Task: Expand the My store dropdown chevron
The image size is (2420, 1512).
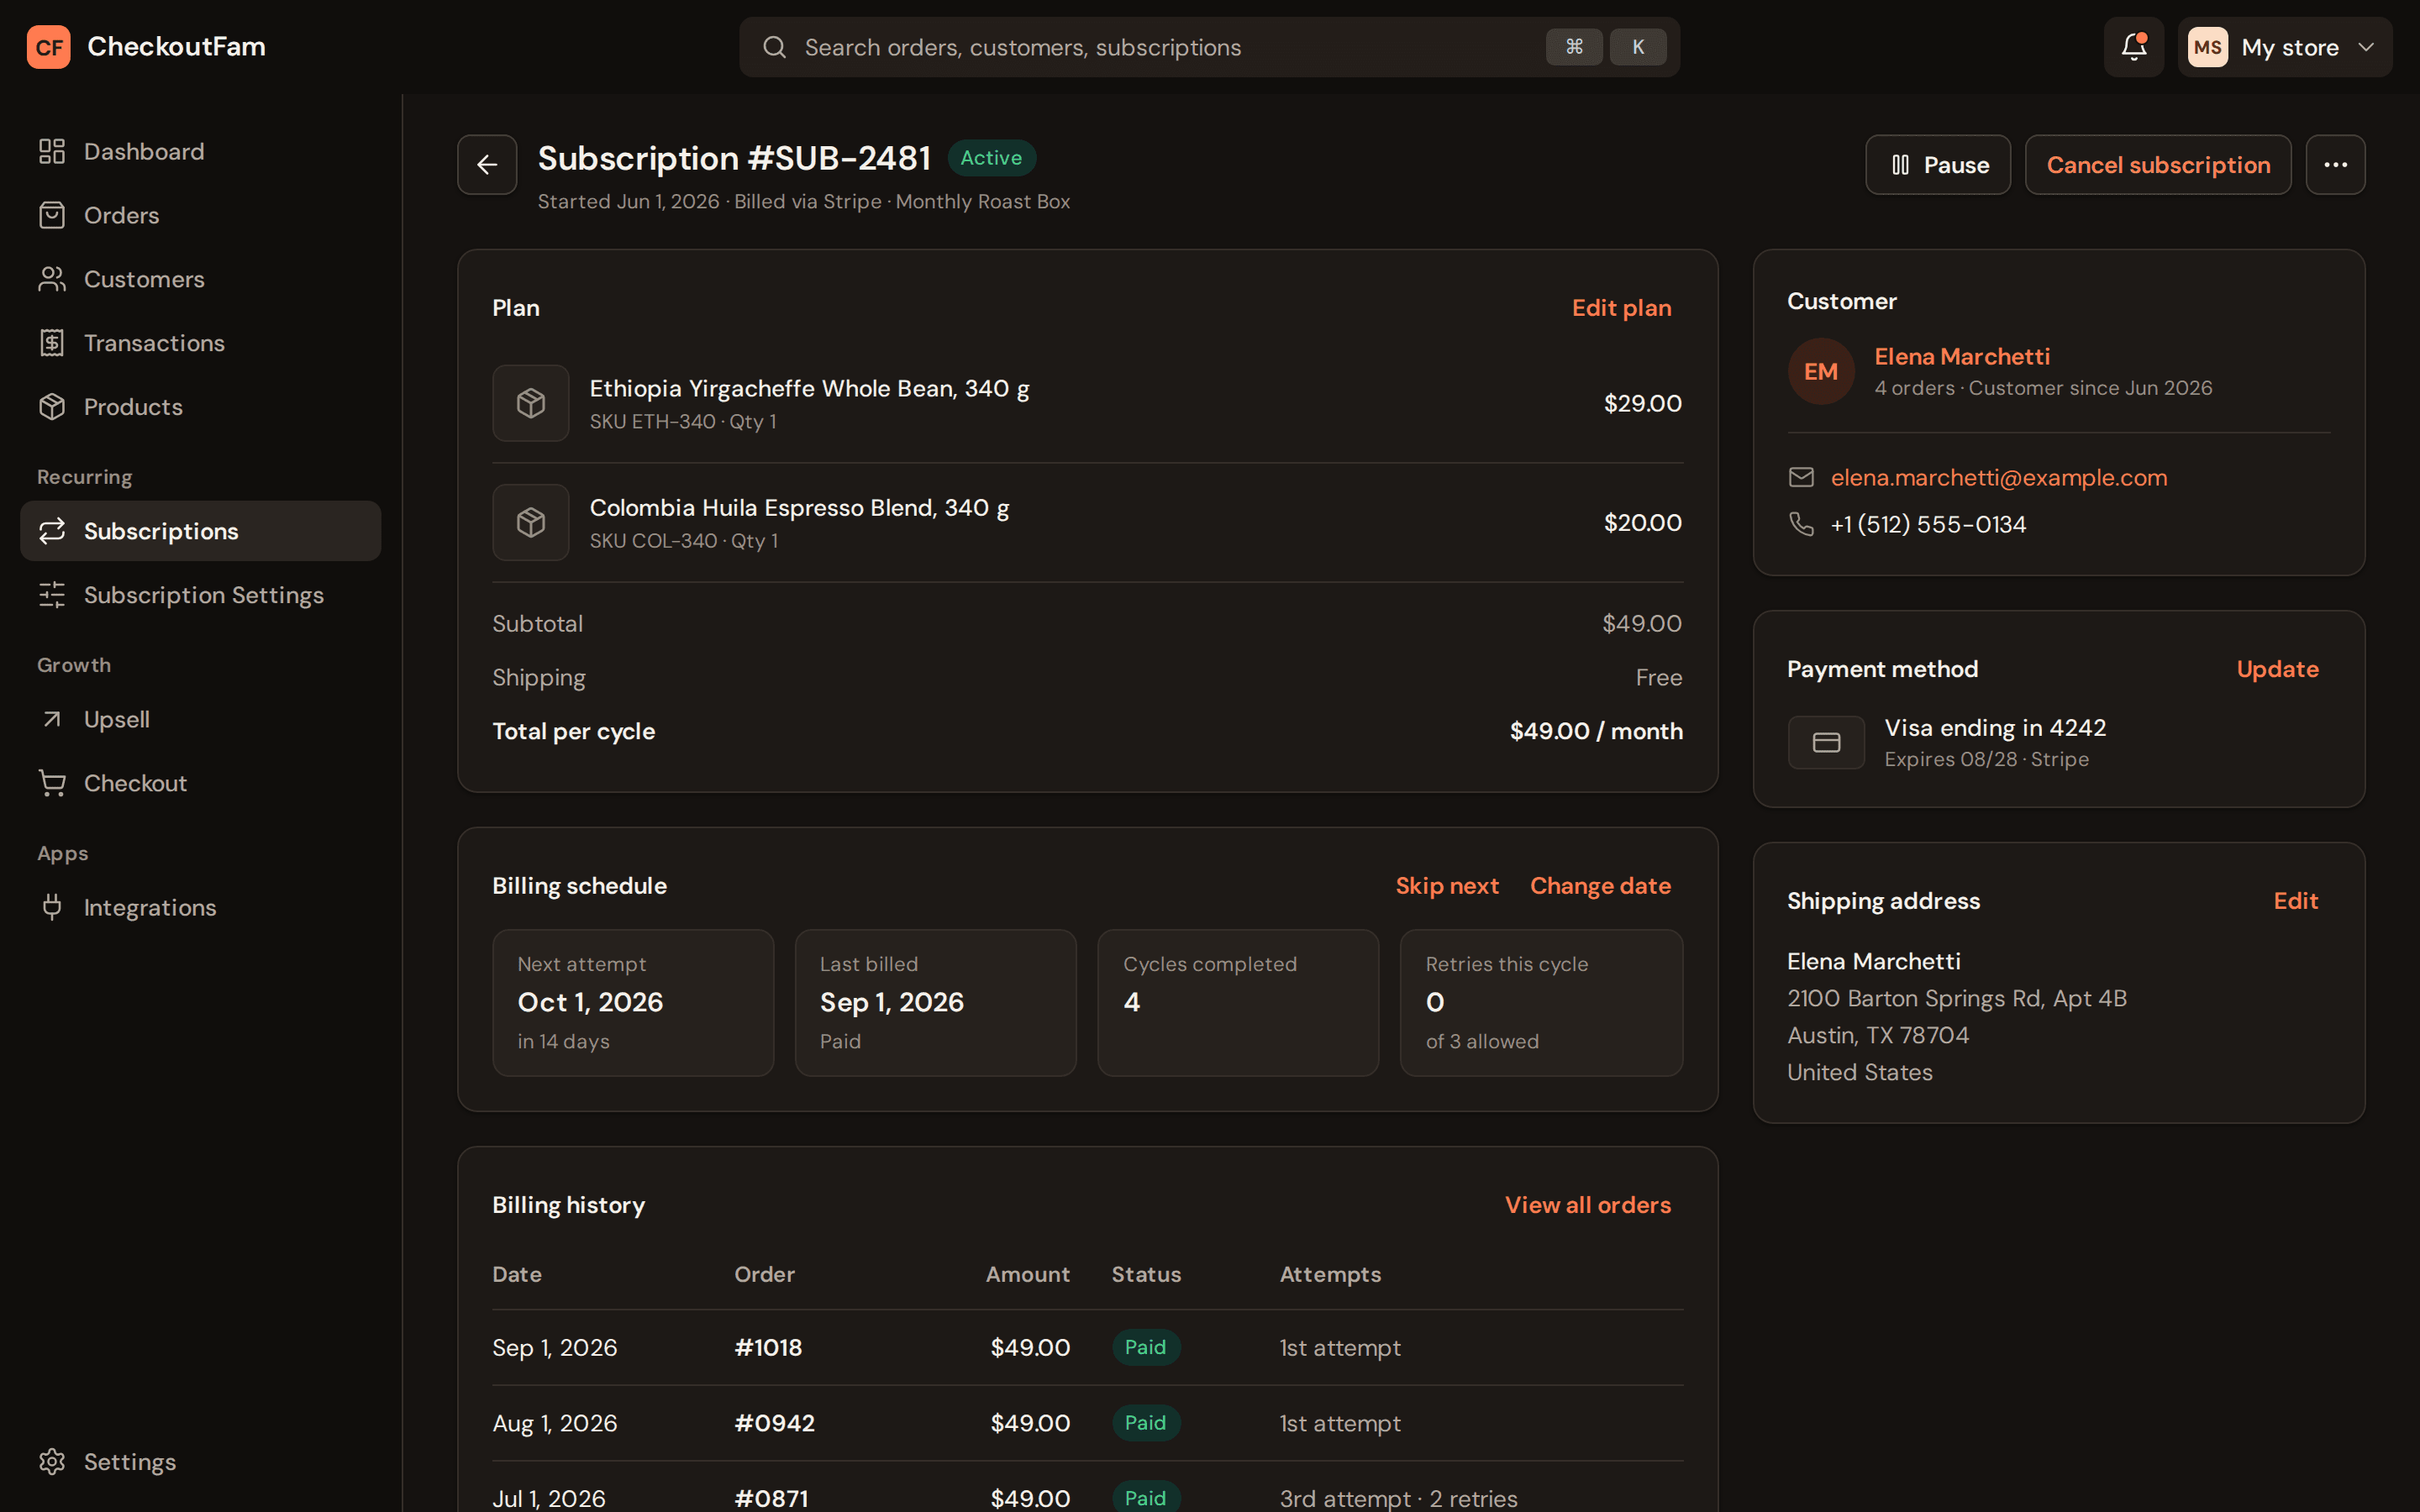Action: pos(2366,47)
